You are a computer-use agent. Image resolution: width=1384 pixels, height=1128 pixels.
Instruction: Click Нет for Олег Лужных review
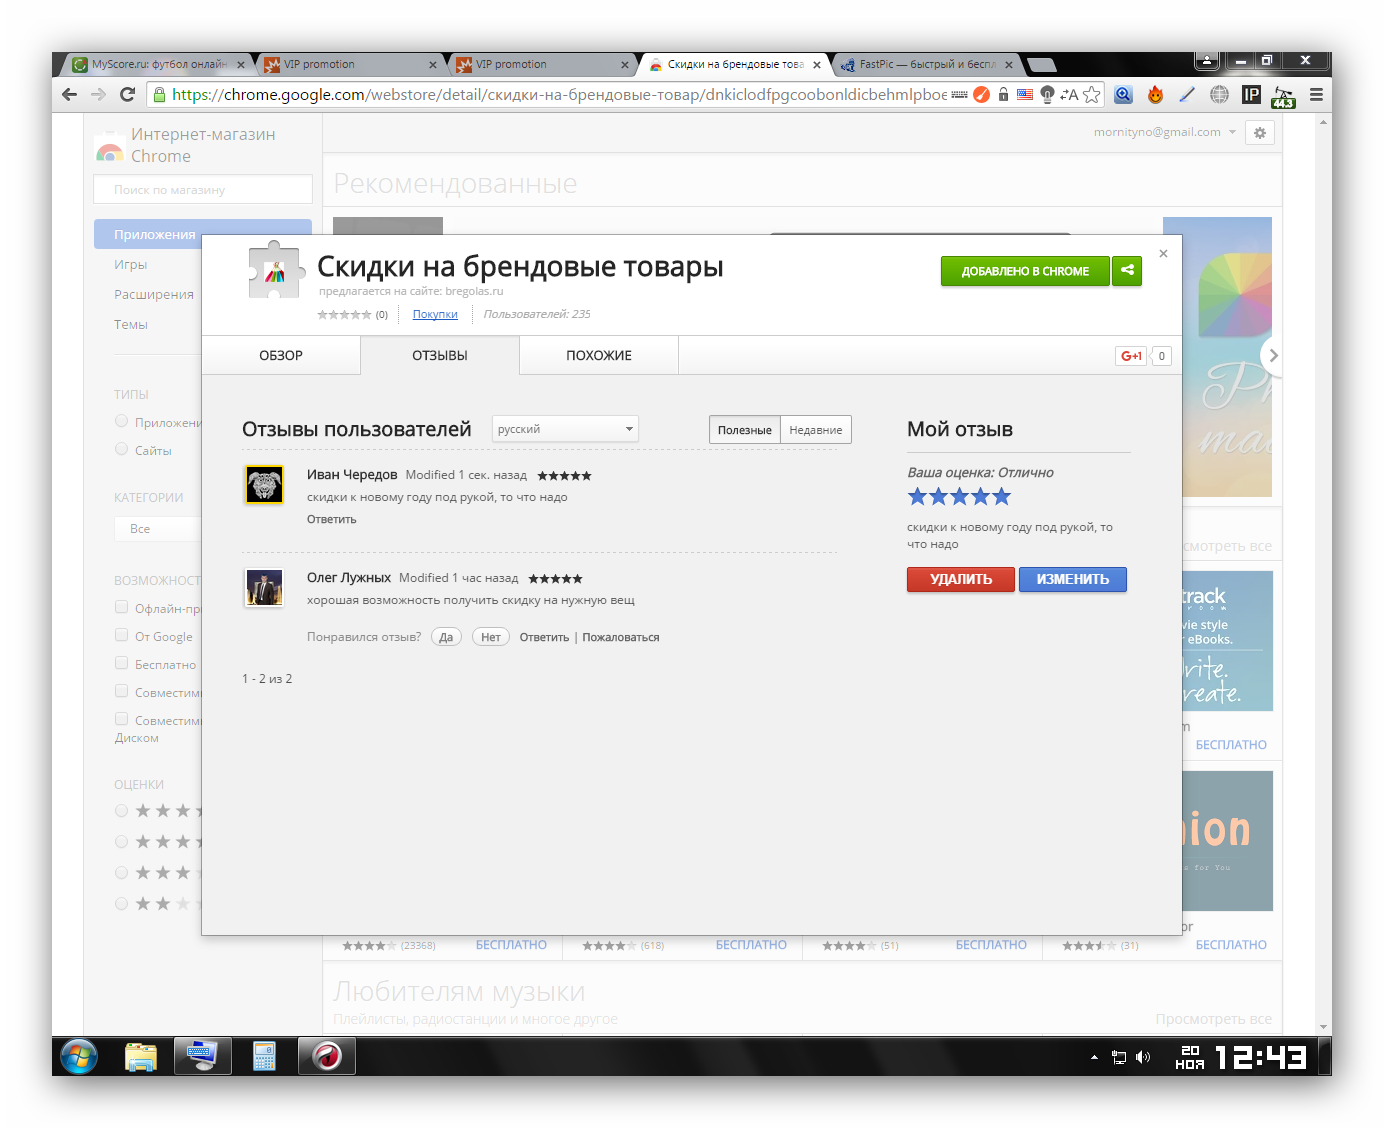[x=491, y=637]
